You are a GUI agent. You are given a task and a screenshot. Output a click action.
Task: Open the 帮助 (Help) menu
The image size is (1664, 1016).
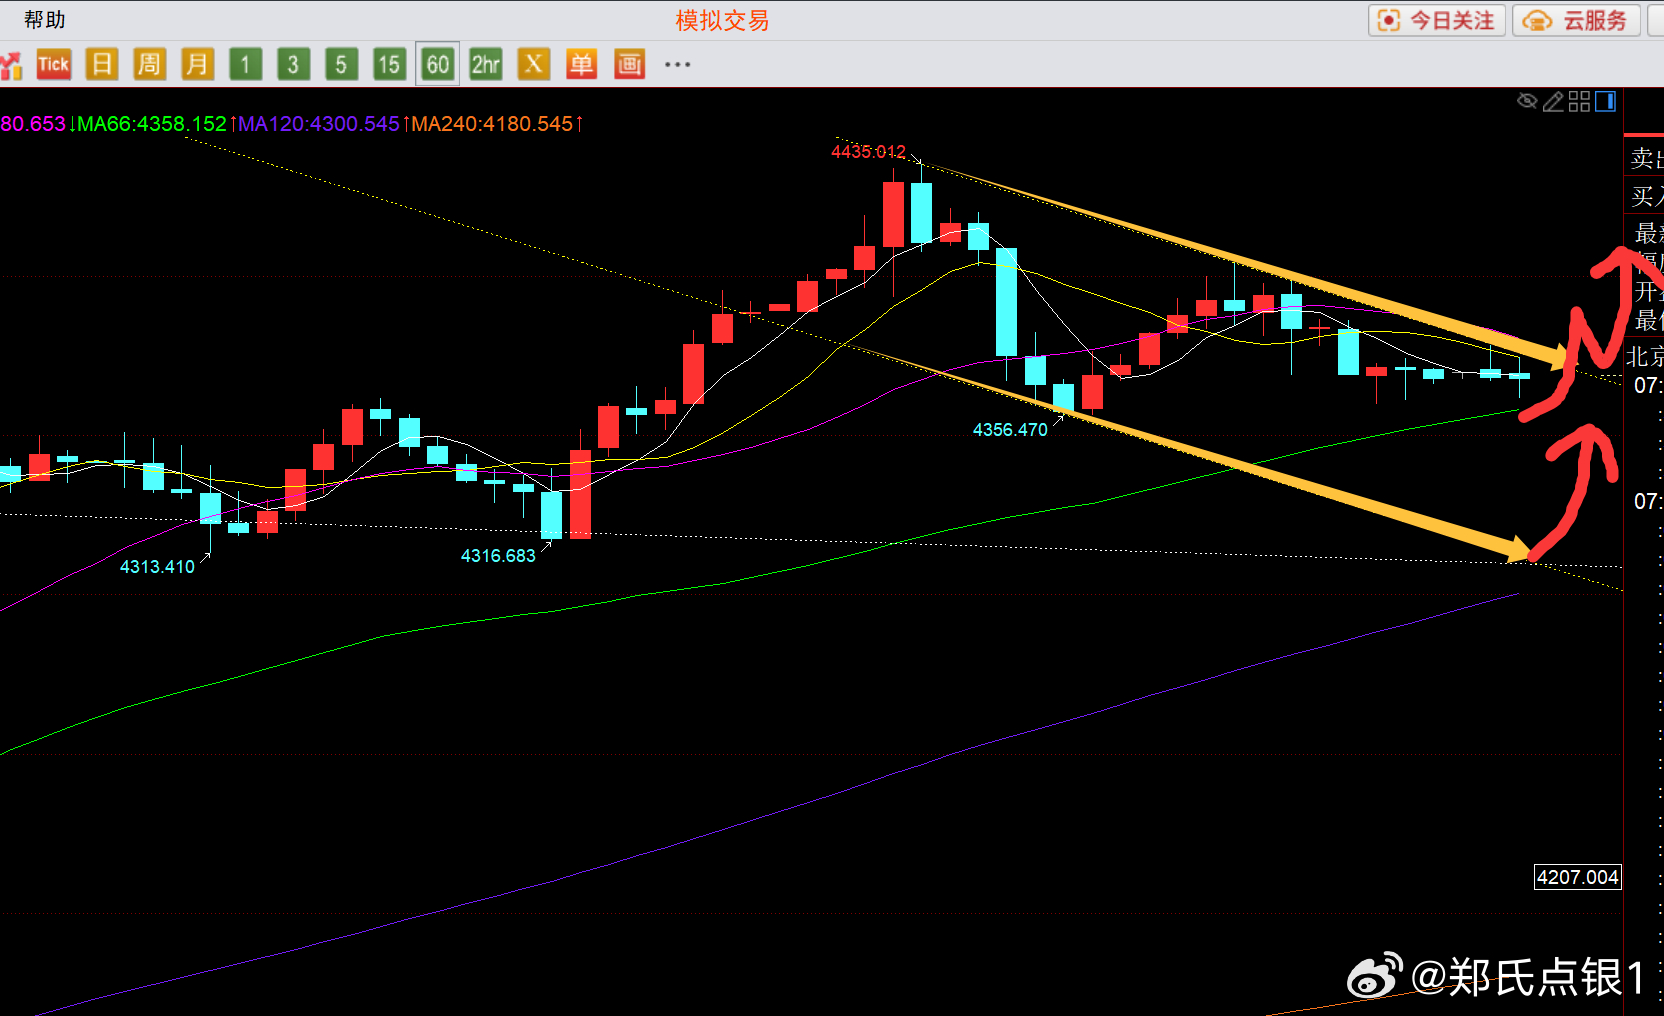pyautogui.click(x=44, y=20)
